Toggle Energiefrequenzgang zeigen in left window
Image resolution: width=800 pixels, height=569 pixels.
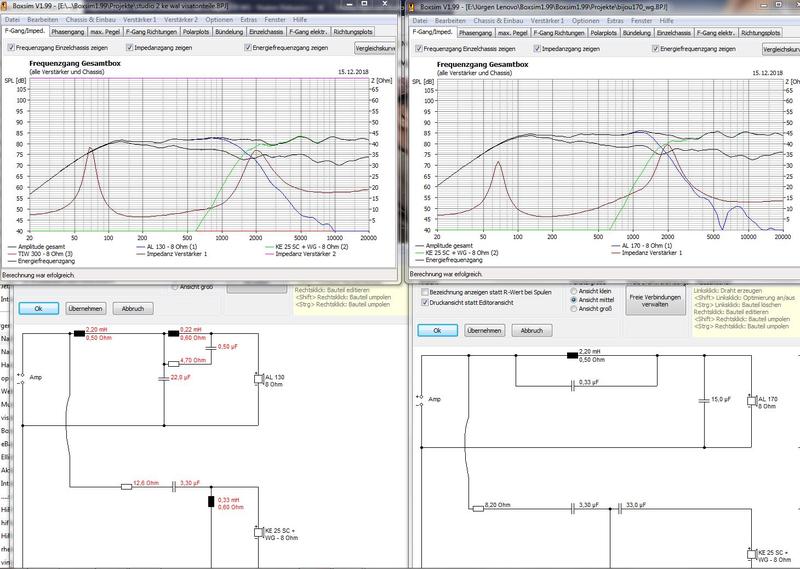tap(248, 47)
